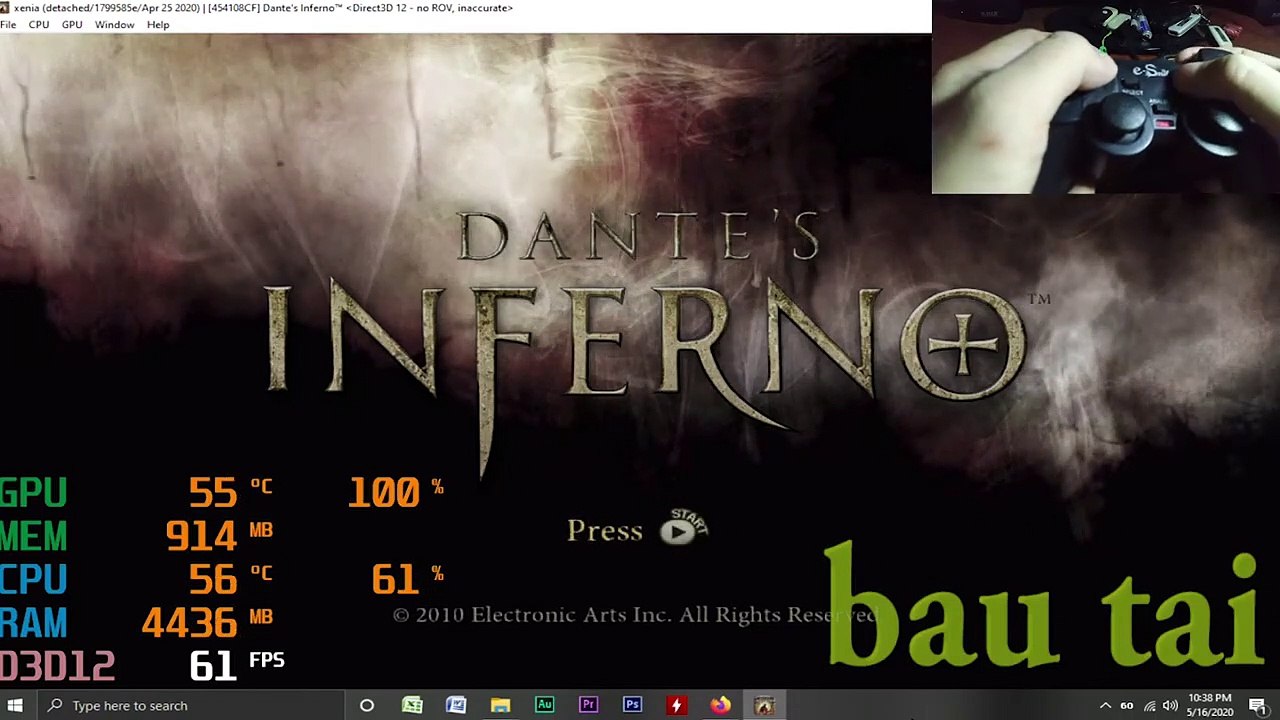Open Firefox from the taskbar
The width and height of the screenshot is (1280, 720).
pyautogui.click(x=720, y=706)
